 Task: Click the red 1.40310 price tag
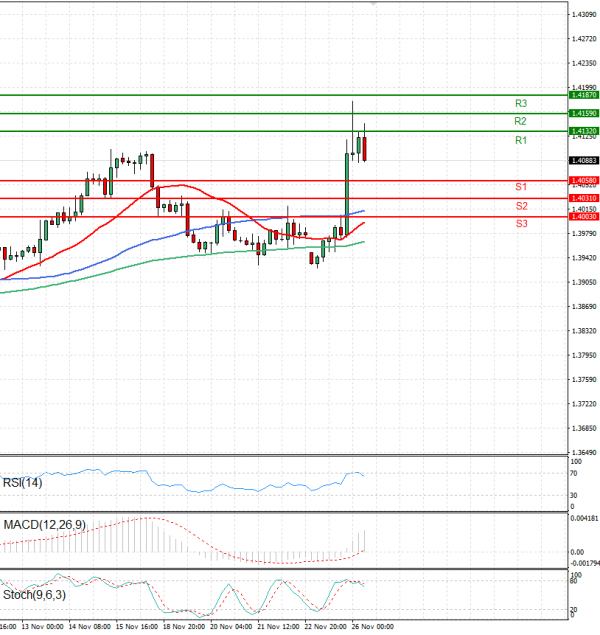[584, 198]
